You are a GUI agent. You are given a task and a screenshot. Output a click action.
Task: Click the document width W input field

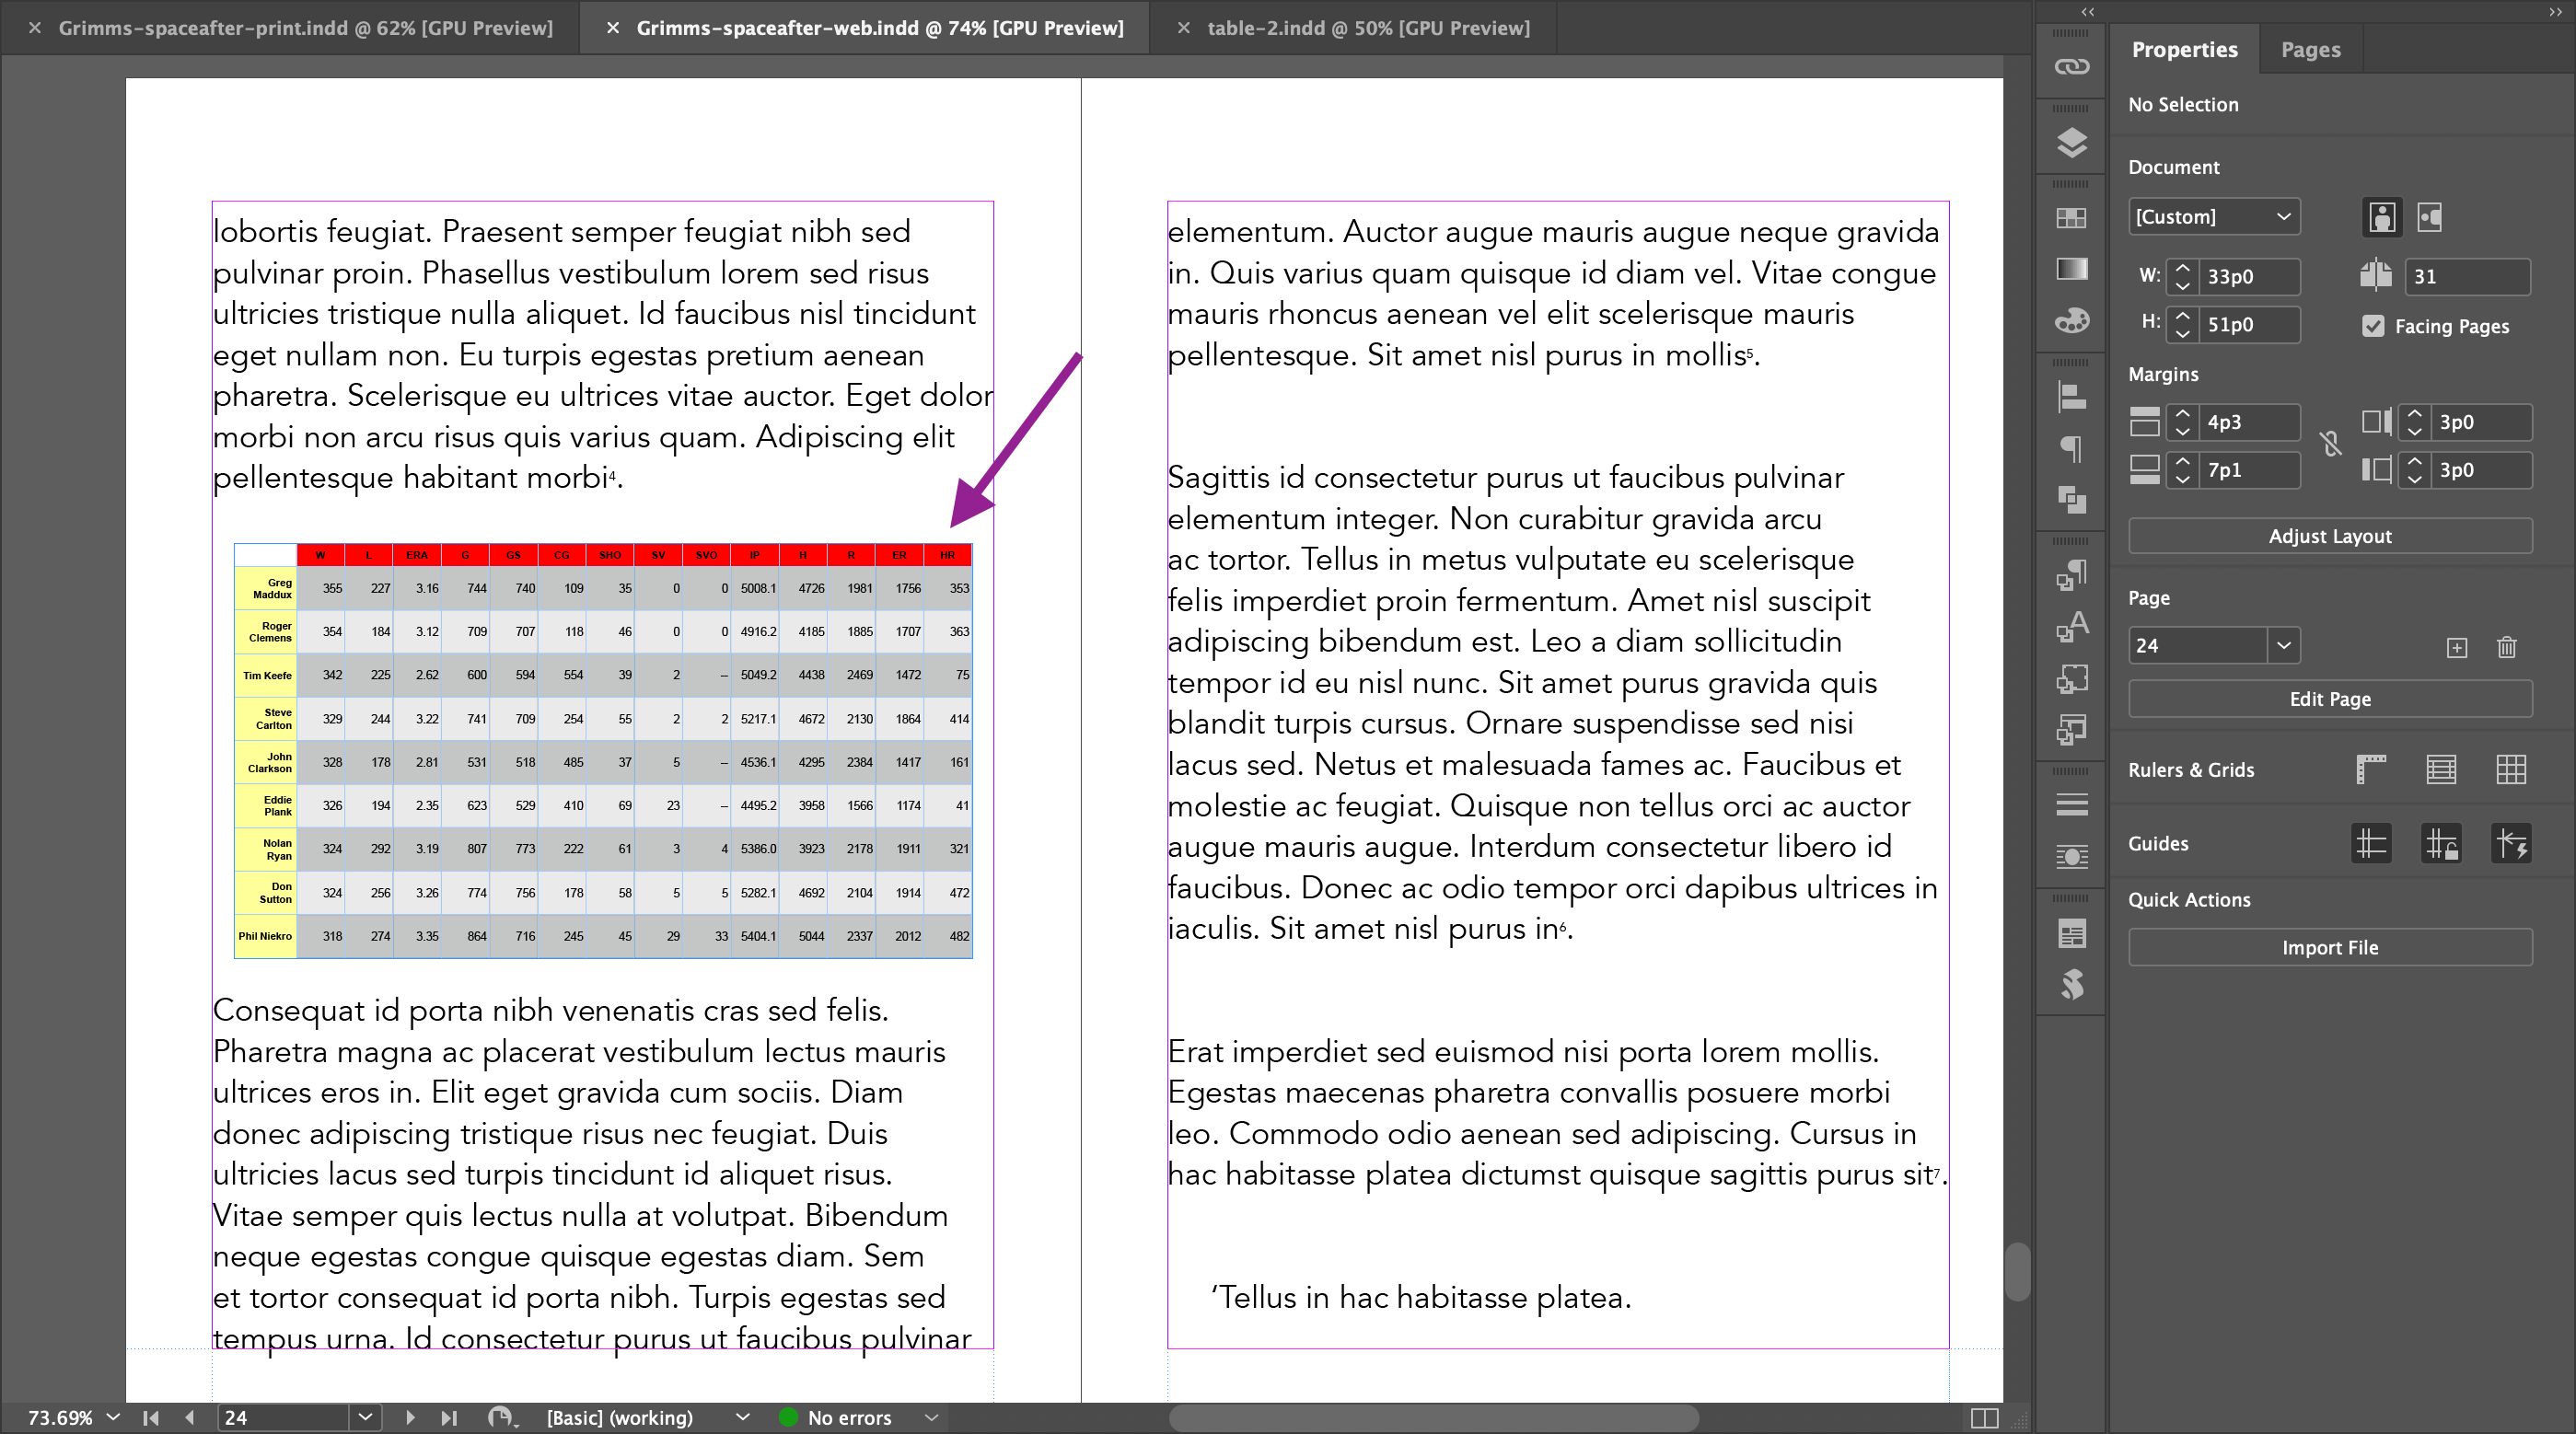point(2249,277)
